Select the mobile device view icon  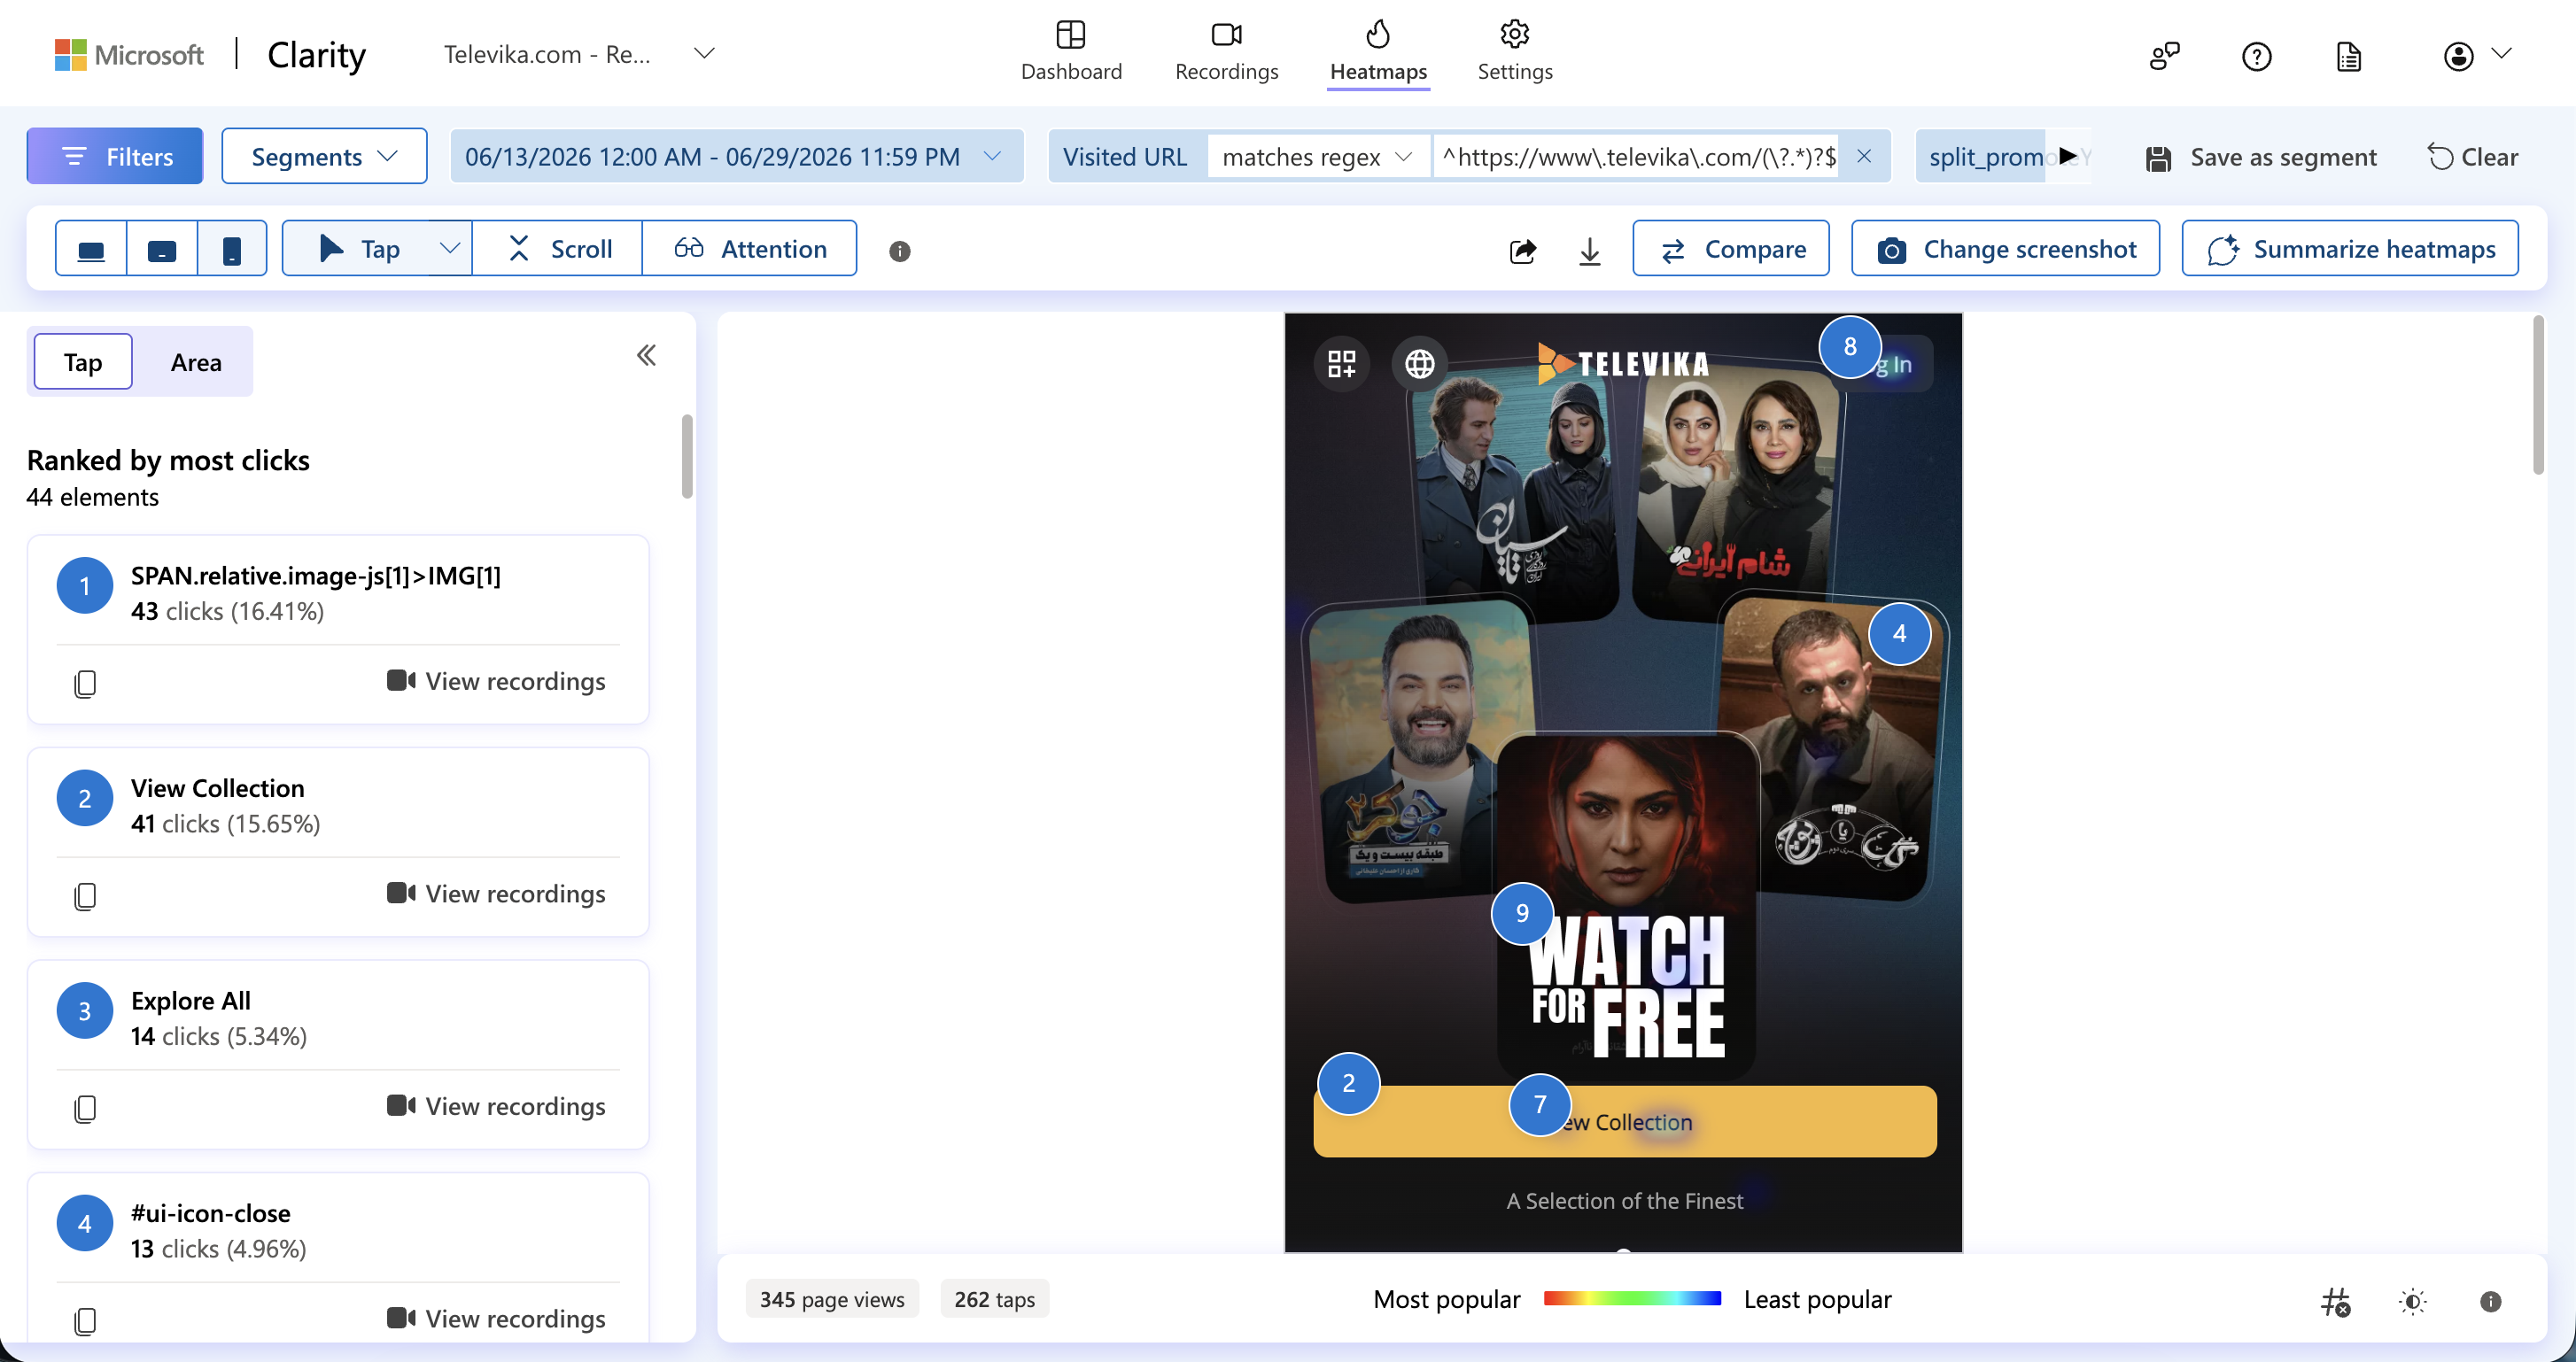232,249
